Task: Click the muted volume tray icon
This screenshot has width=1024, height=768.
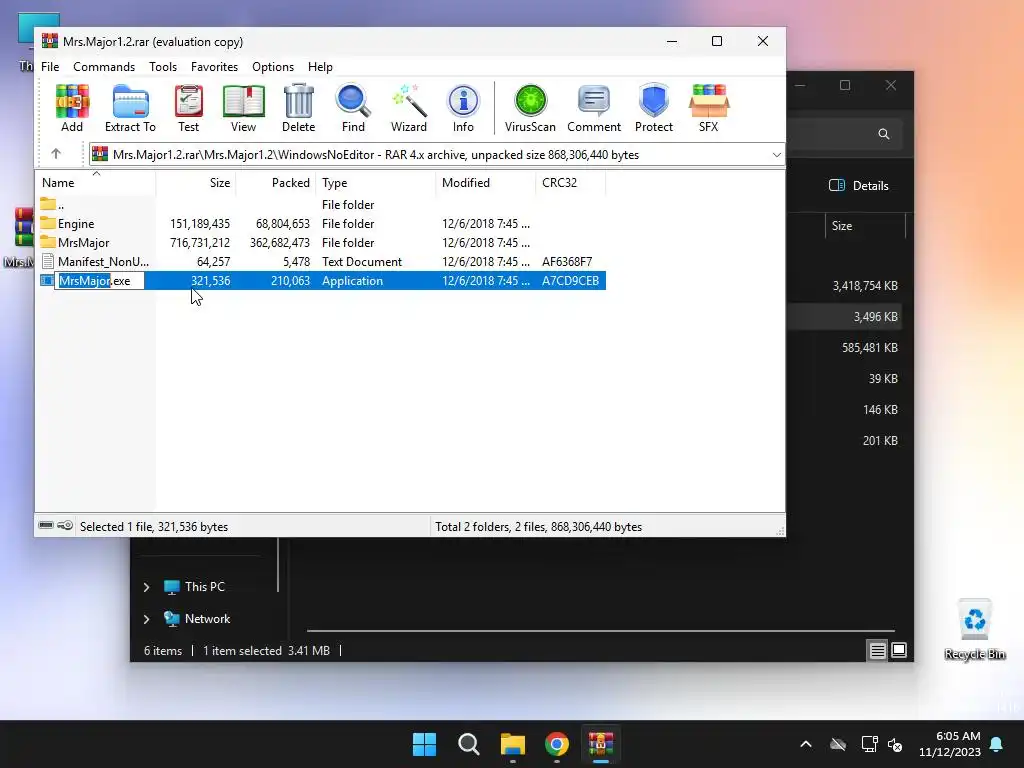Action: pos(895,744)
